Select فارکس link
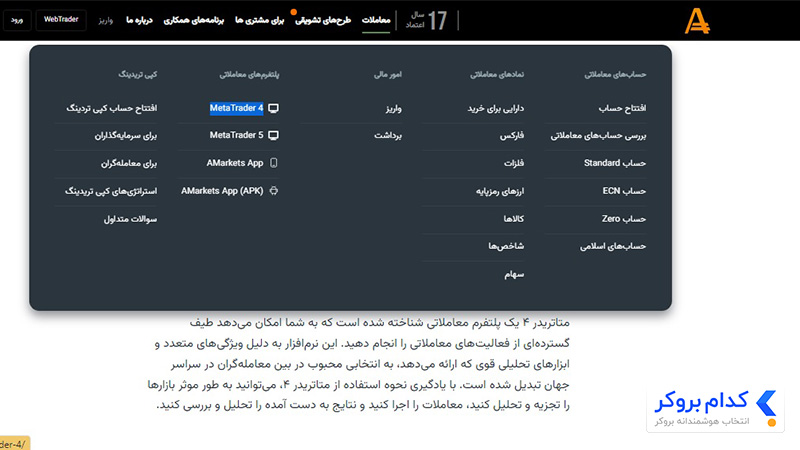This screenshot has height=450, width=800. point(512,136)
